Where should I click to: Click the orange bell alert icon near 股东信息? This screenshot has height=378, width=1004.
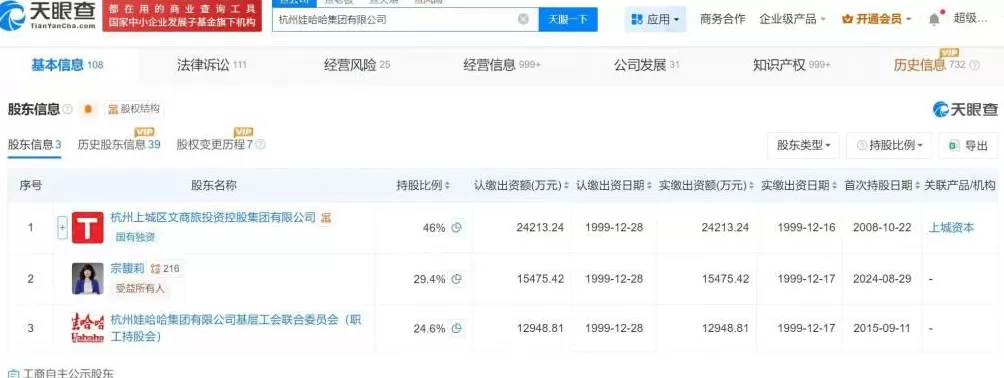click(88, 110)
